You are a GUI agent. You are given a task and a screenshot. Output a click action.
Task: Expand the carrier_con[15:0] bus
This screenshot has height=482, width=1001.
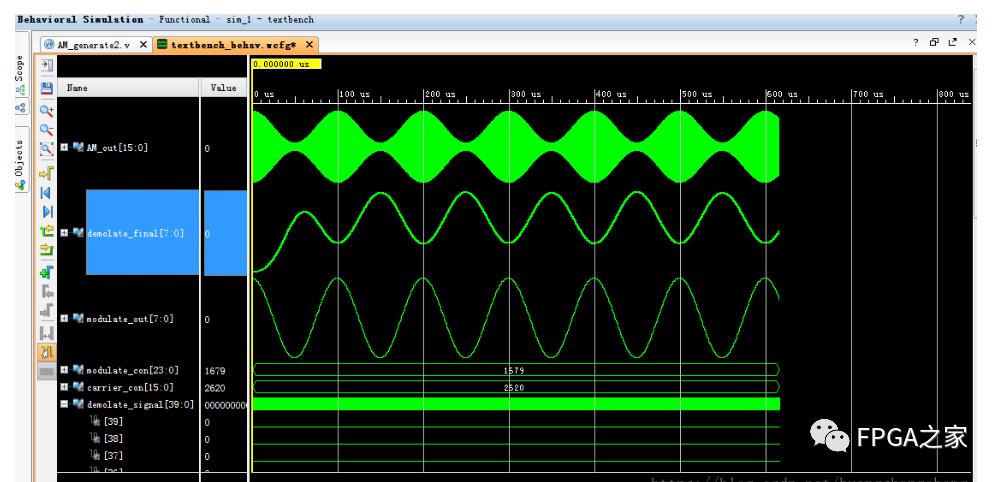pos(65,387)
